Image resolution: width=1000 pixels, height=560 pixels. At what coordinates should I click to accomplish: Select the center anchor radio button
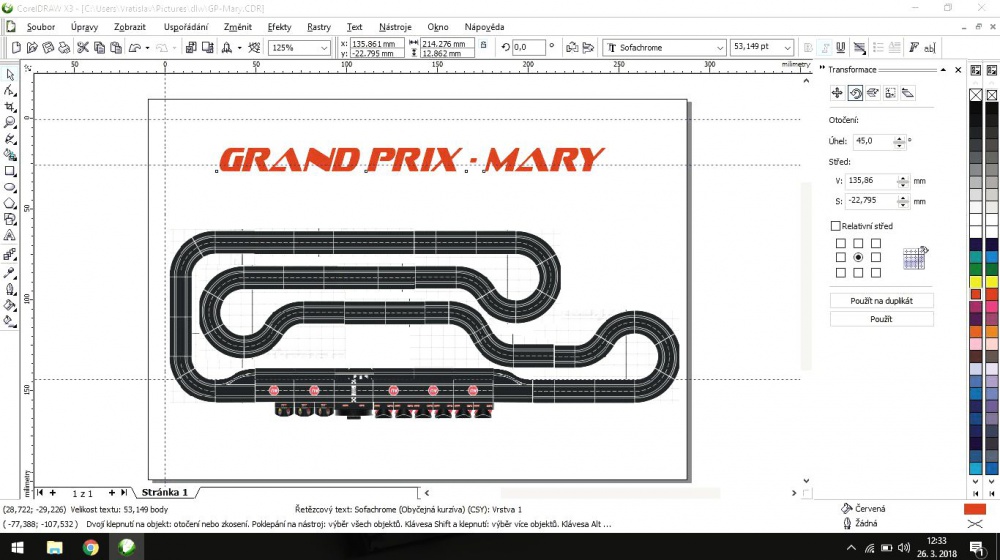[858, 257]
